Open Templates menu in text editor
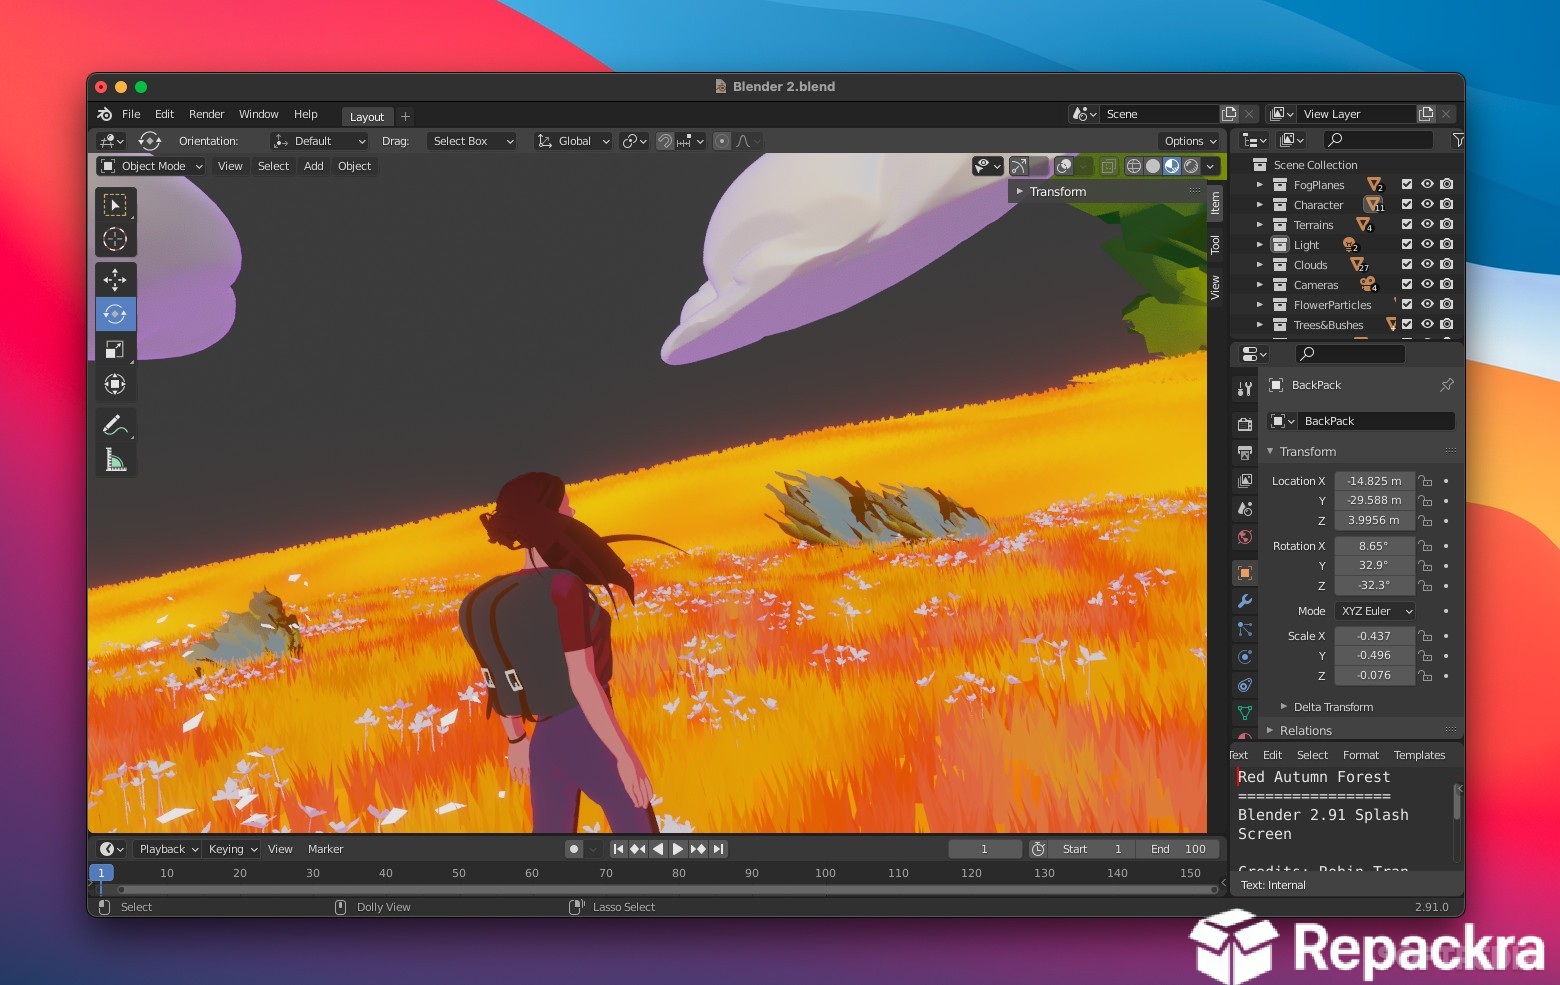 1419,755
